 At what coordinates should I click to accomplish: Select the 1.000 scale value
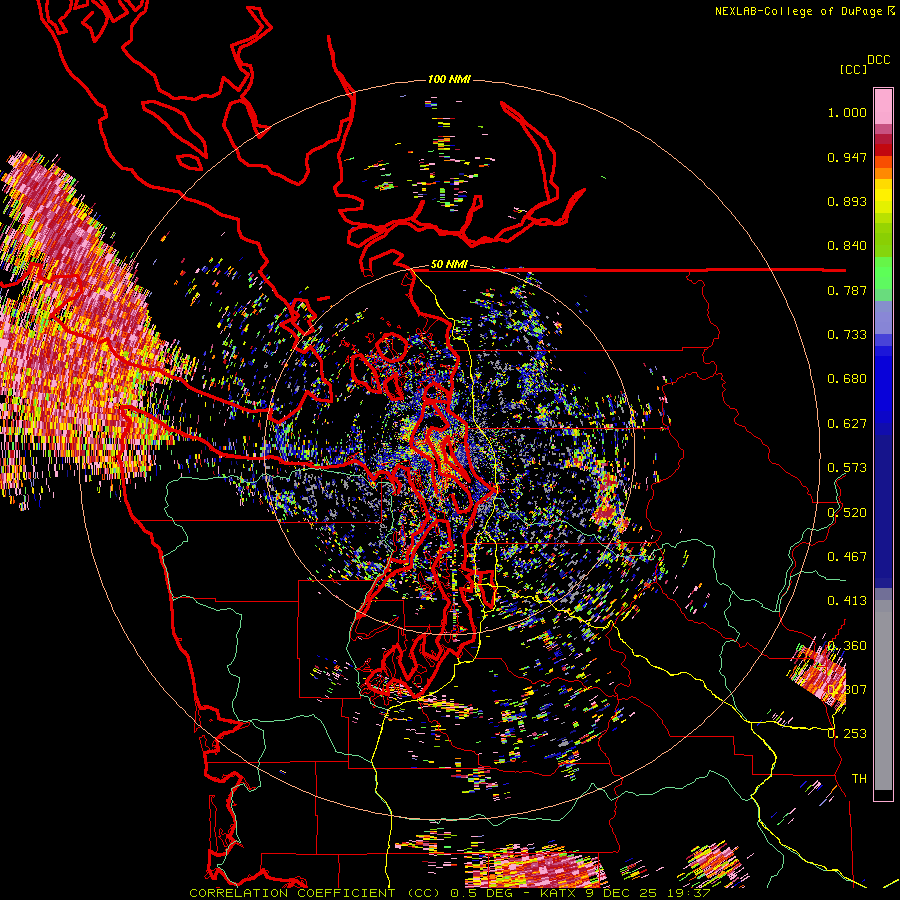847,112
